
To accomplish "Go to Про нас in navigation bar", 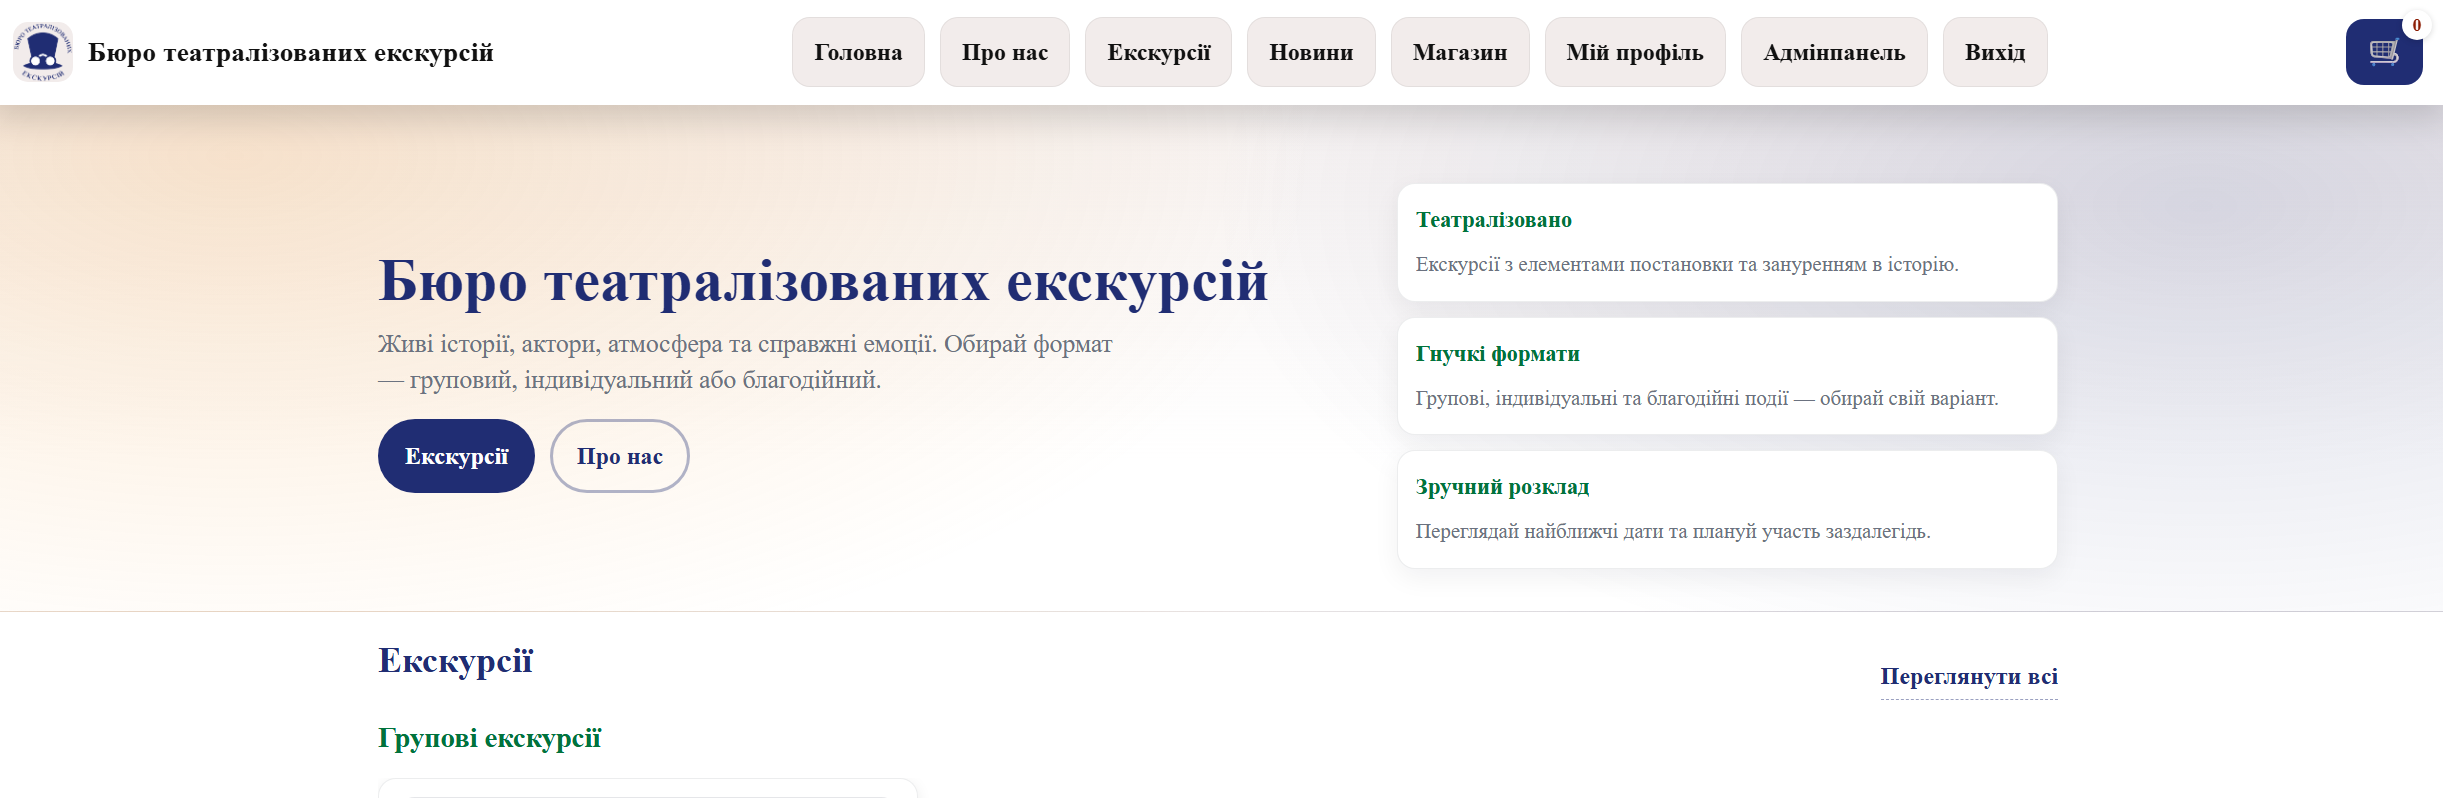I will click(x=1005, y=52).
